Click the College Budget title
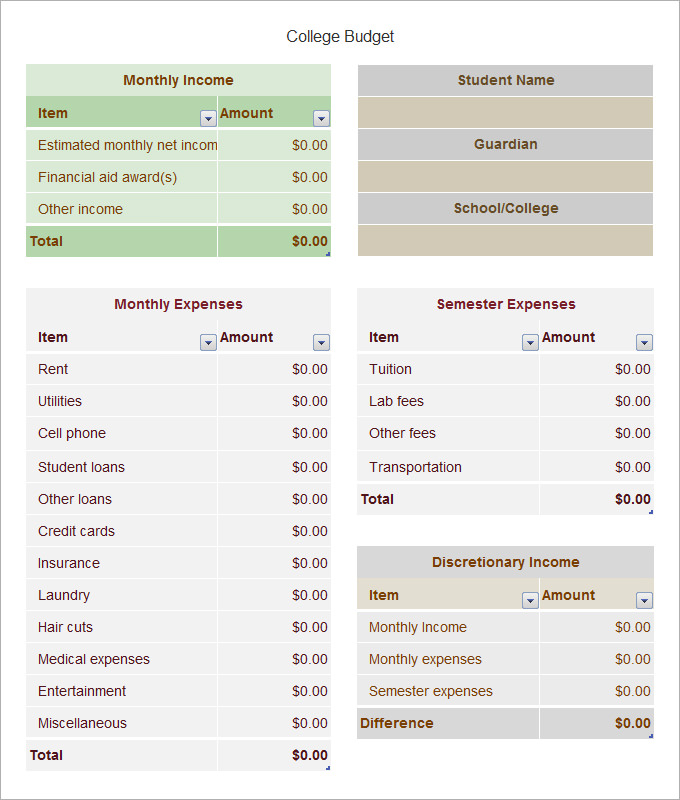Viewport: 680px width, 800px height. pyautogui.click(x=339, y=36)
